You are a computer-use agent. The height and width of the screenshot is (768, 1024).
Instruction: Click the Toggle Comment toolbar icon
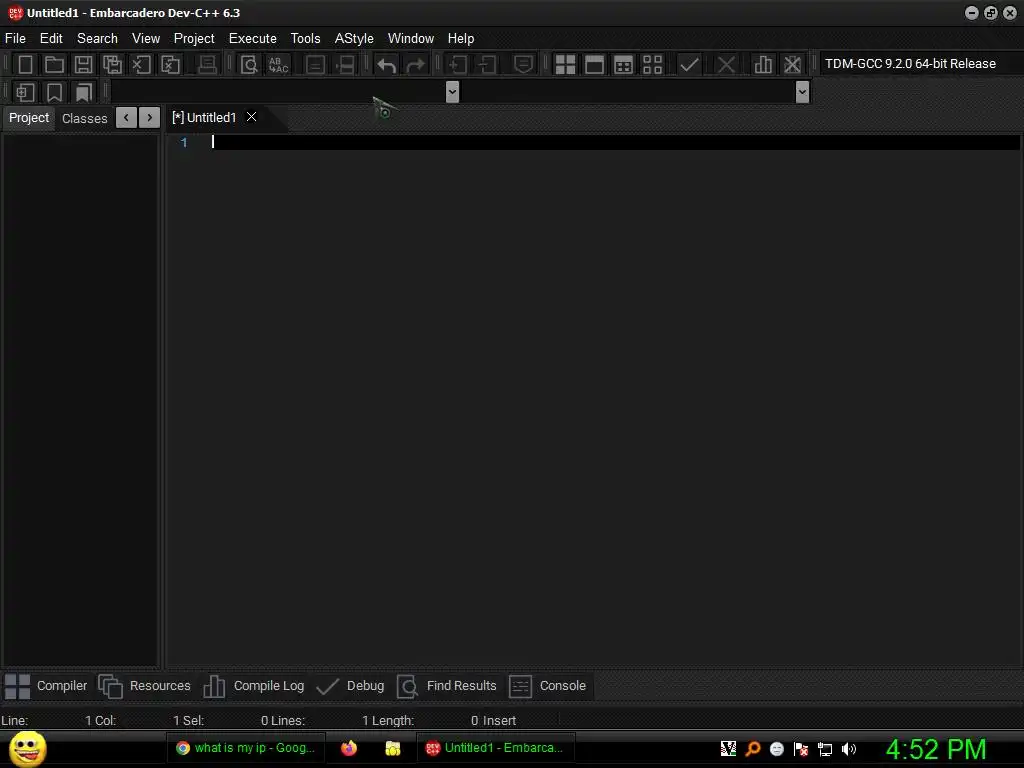(523, 64)
